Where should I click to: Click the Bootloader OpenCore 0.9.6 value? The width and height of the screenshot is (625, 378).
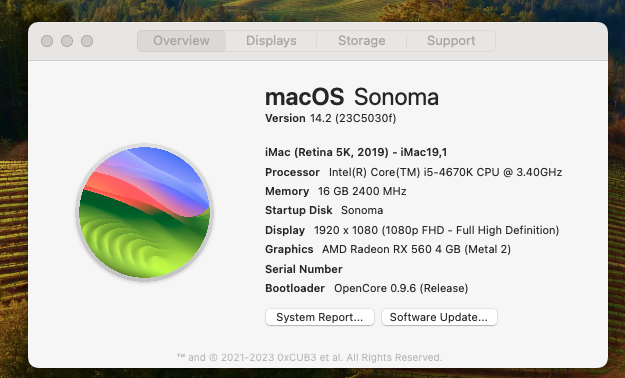click(x=401, y=288)
